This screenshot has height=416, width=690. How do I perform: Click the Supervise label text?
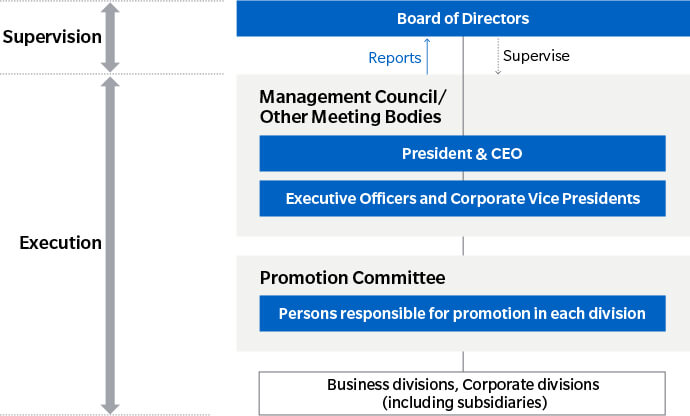coord(536,56)
